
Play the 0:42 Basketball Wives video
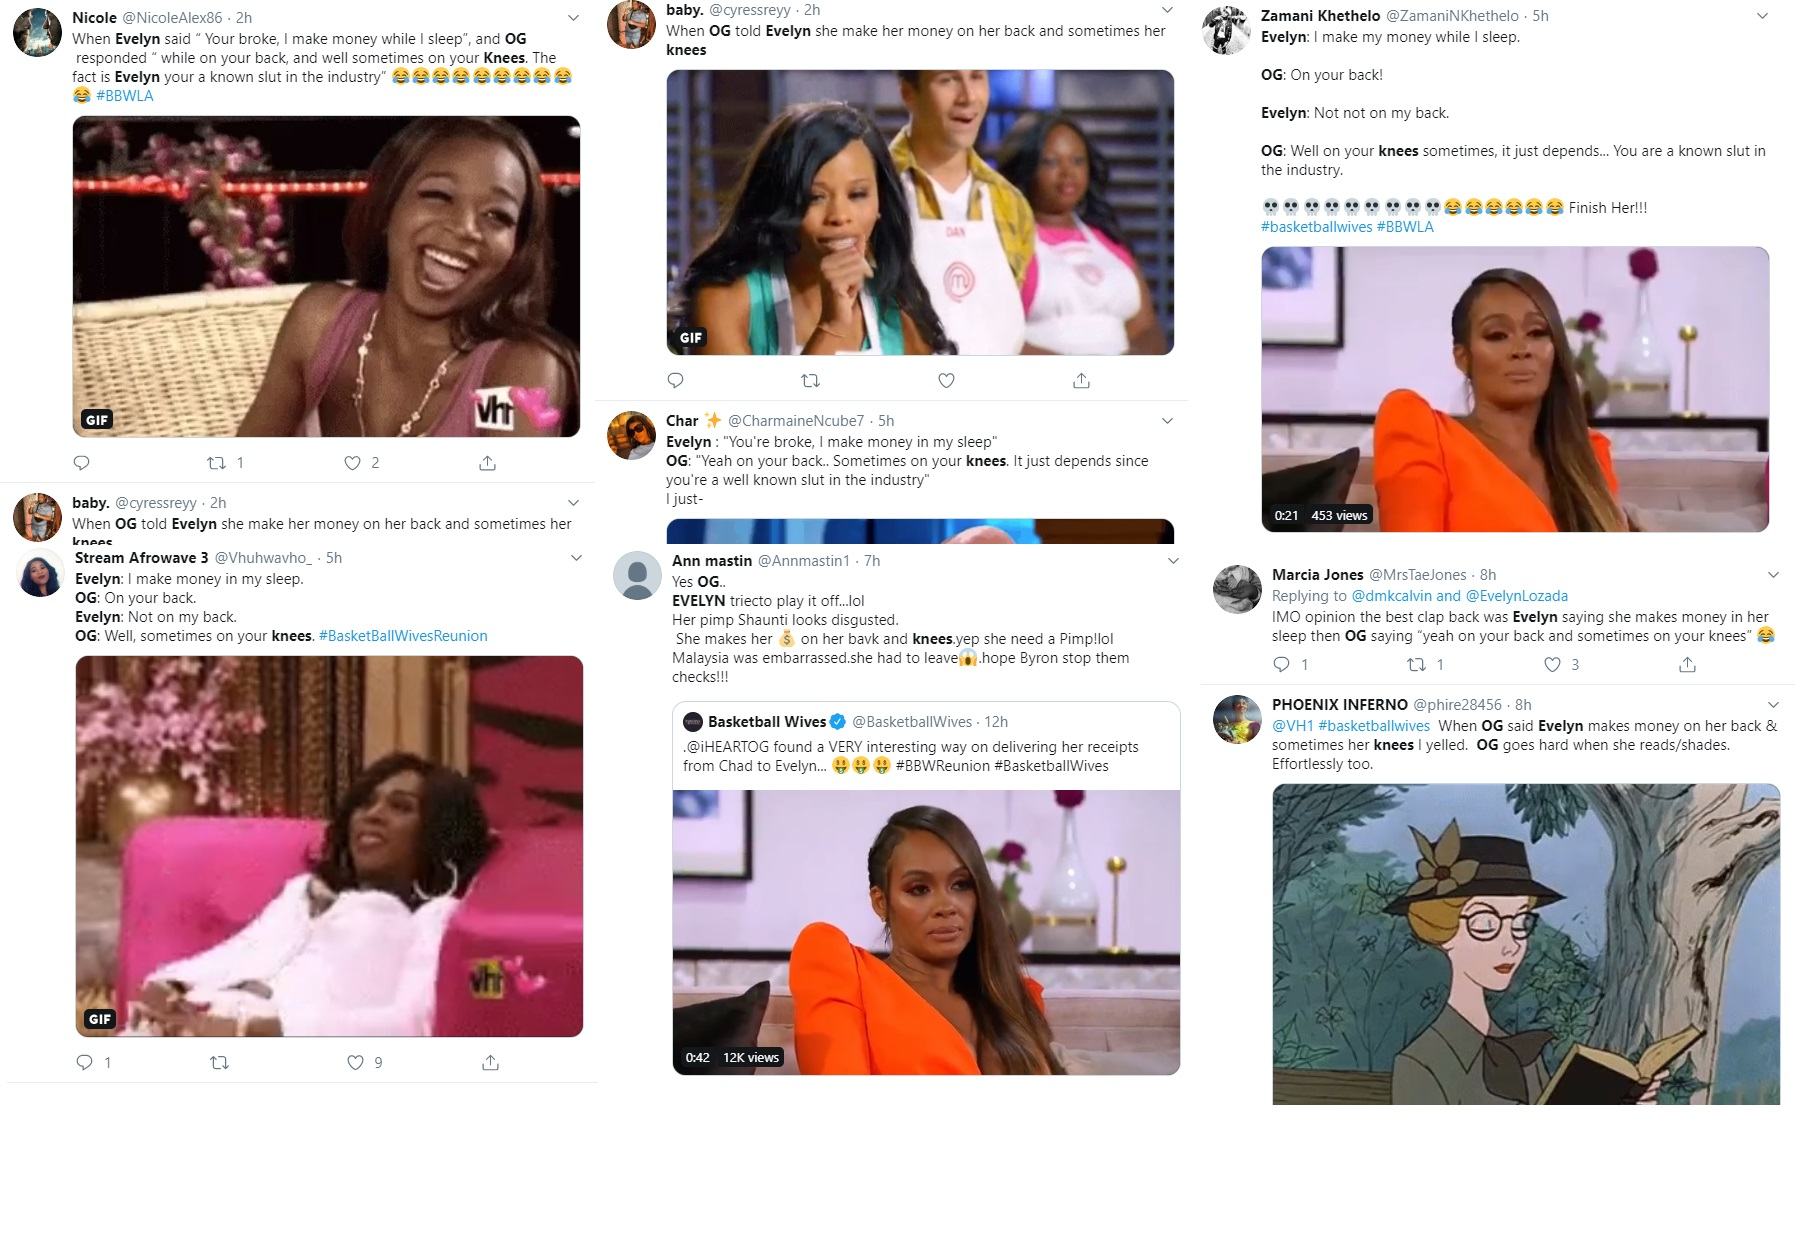click(x=926, y=932)
